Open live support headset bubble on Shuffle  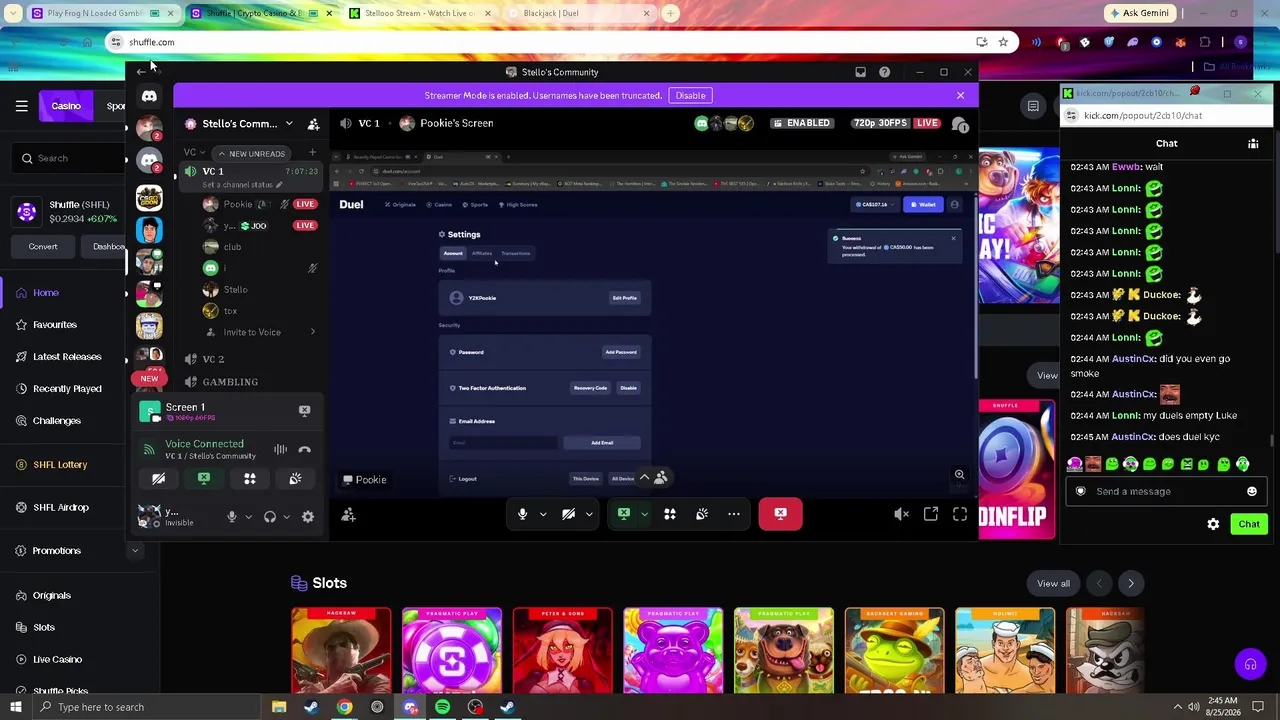(1250, 664)
